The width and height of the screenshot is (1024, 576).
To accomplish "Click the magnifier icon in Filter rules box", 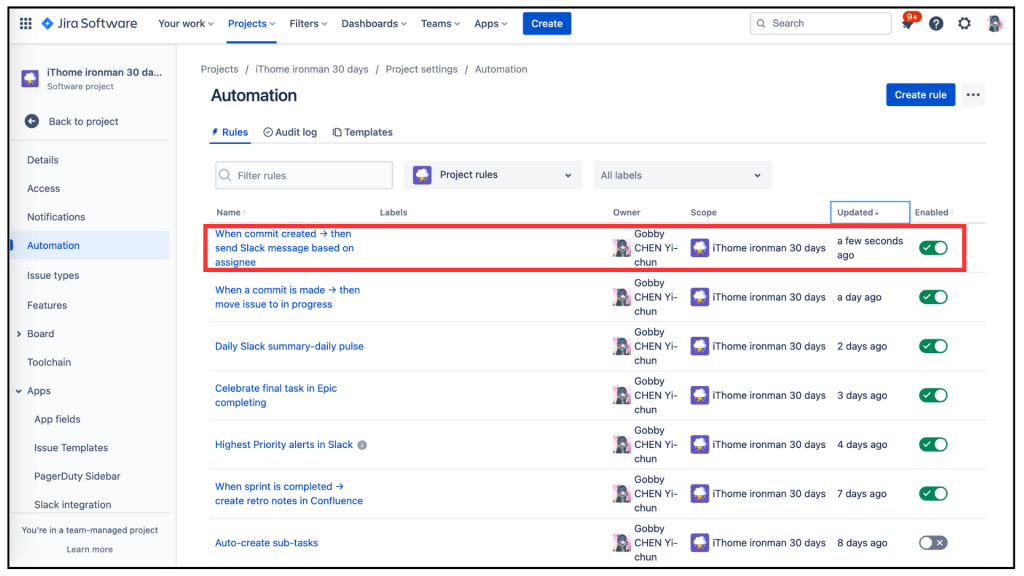I will (225, 175).
